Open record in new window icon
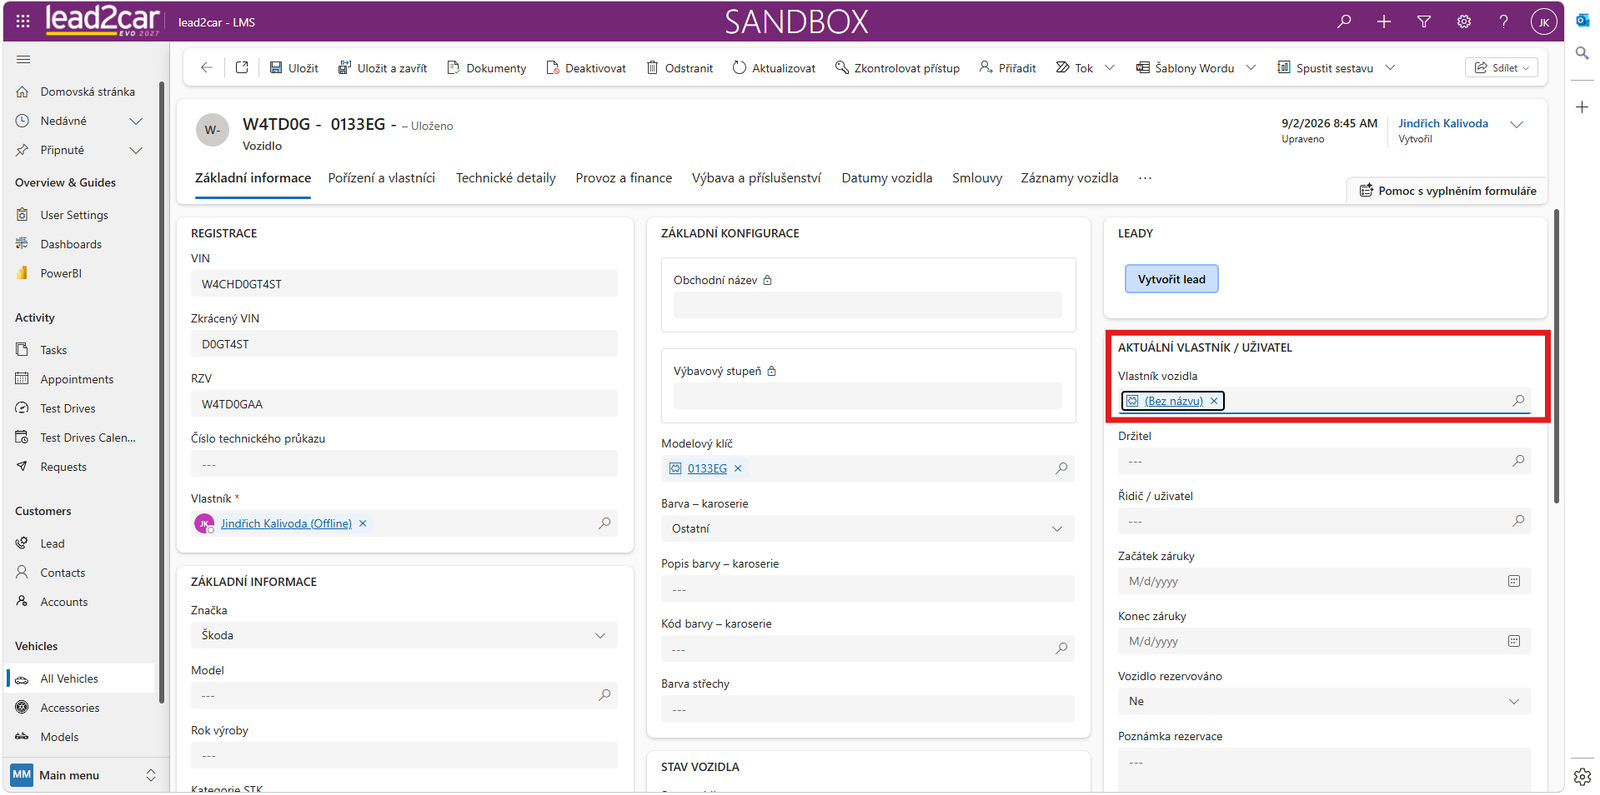Viewport: 1600px width, 795px height. tap(242, 68)
